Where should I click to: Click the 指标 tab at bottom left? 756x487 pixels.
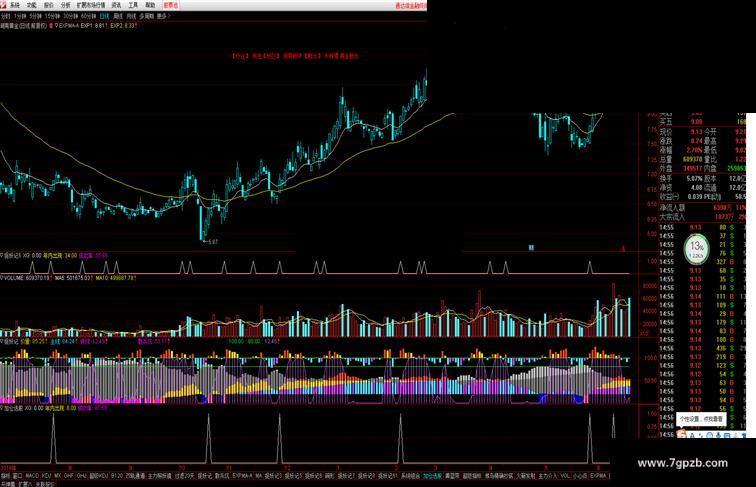point(5,476)
